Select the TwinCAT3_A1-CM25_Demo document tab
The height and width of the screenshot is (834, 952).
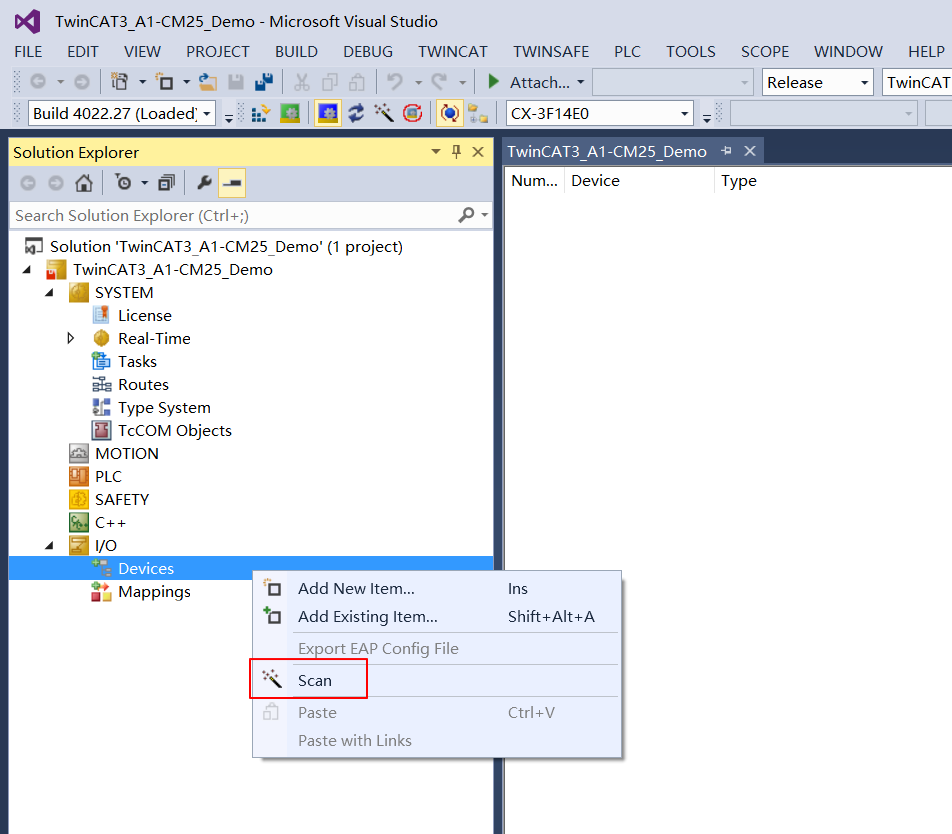point(607,151)
